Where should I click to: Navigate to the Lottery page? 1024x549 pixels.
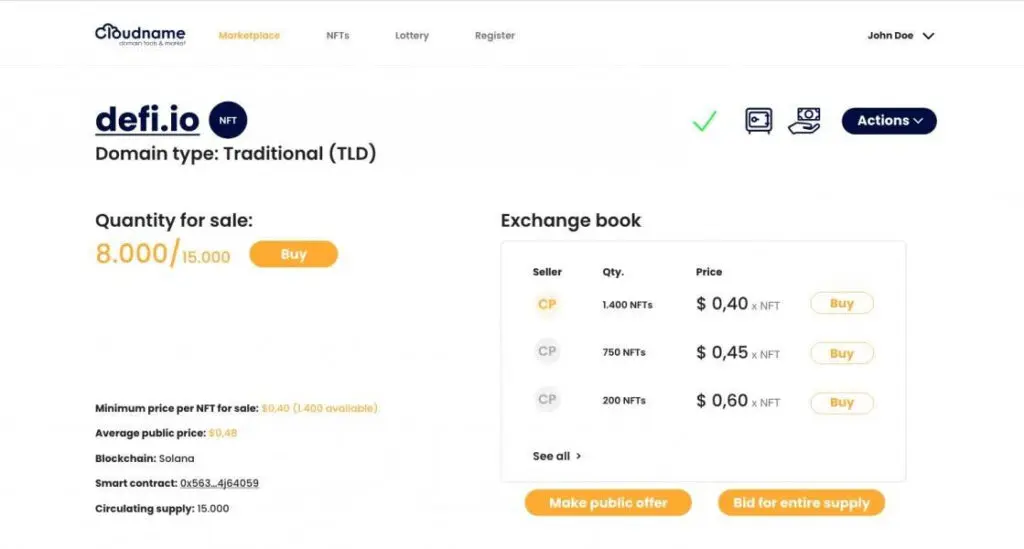click(412, 36)
